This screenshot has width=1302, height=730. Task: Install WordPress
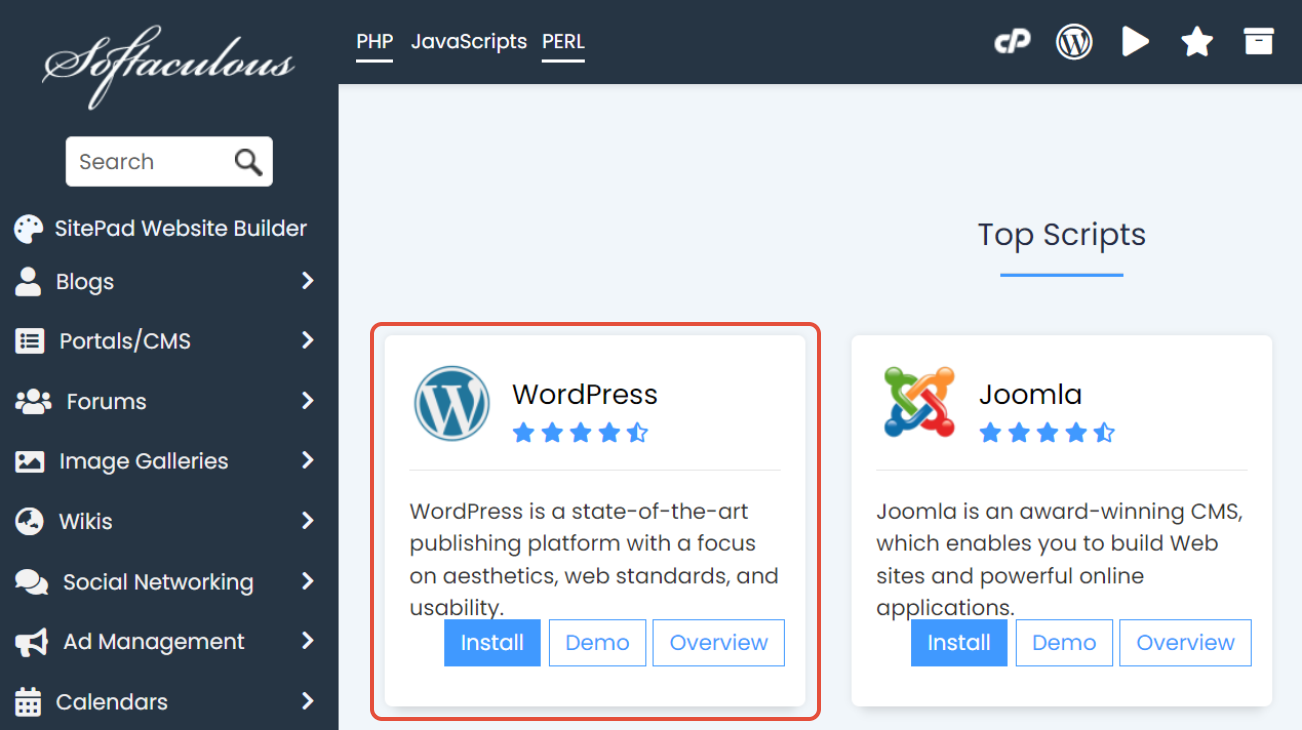(492, 643)
